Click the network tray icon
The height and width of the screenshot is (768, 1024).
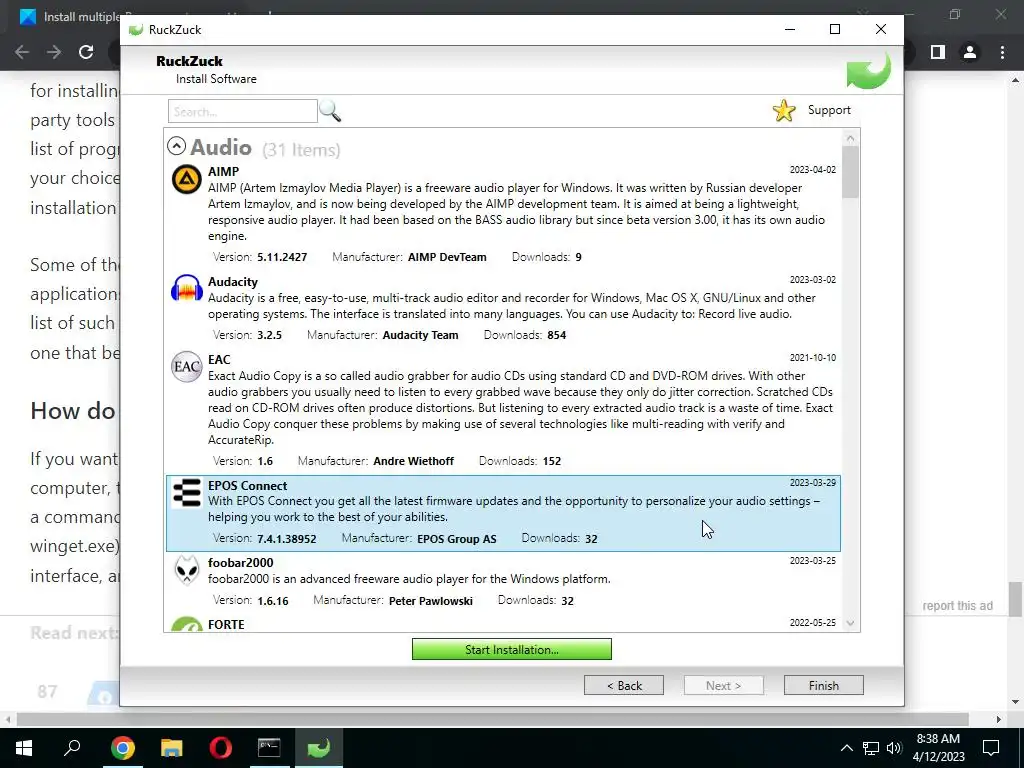871,748
